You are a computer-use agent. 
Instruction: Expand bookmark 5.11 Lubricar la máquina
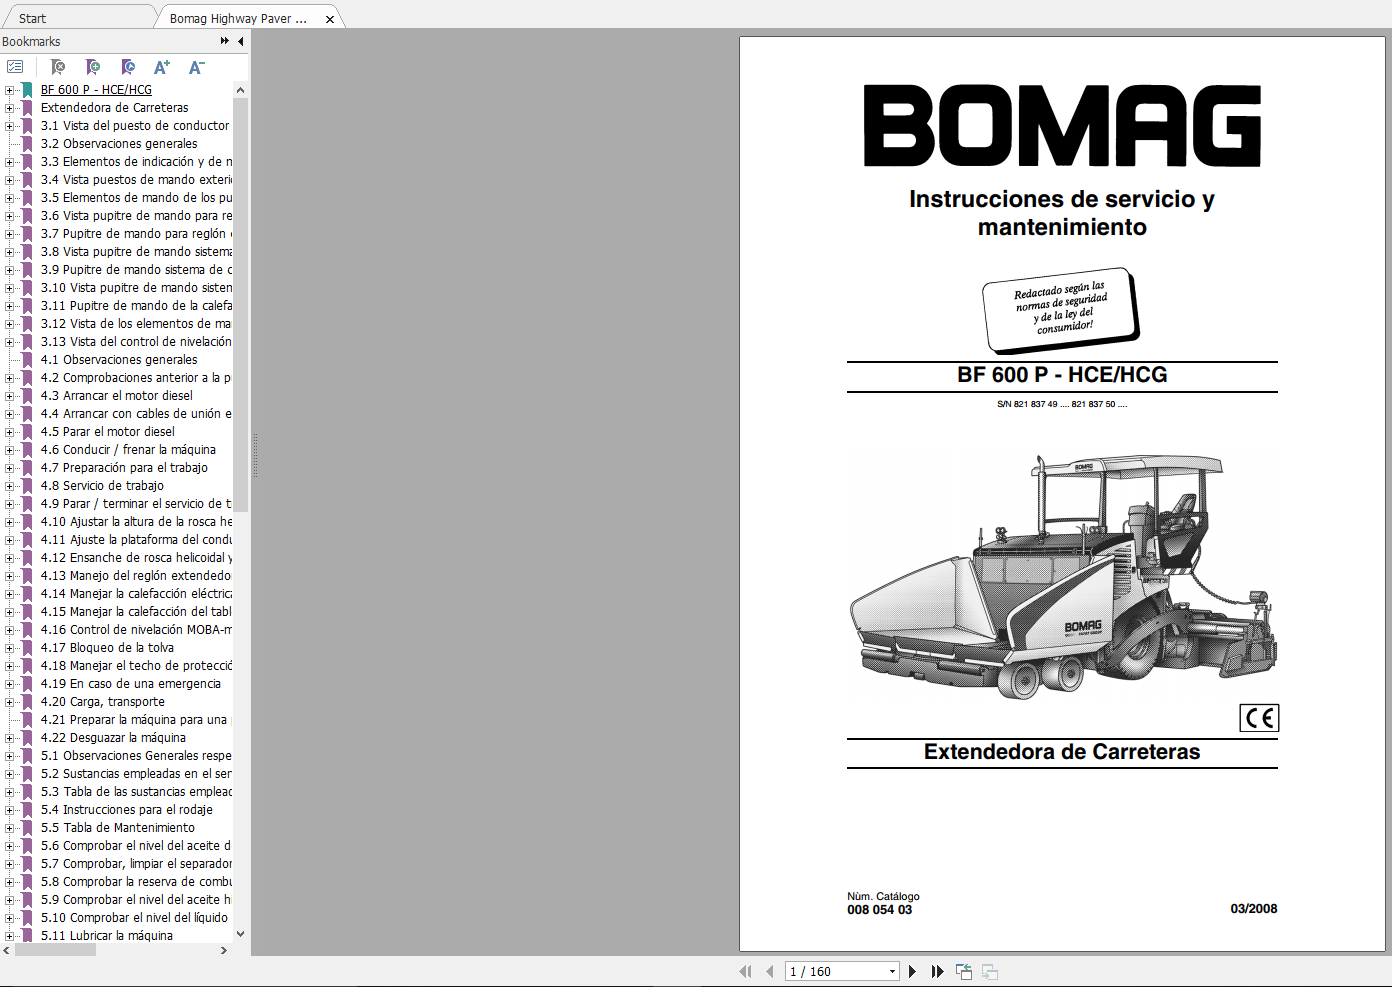9,936
